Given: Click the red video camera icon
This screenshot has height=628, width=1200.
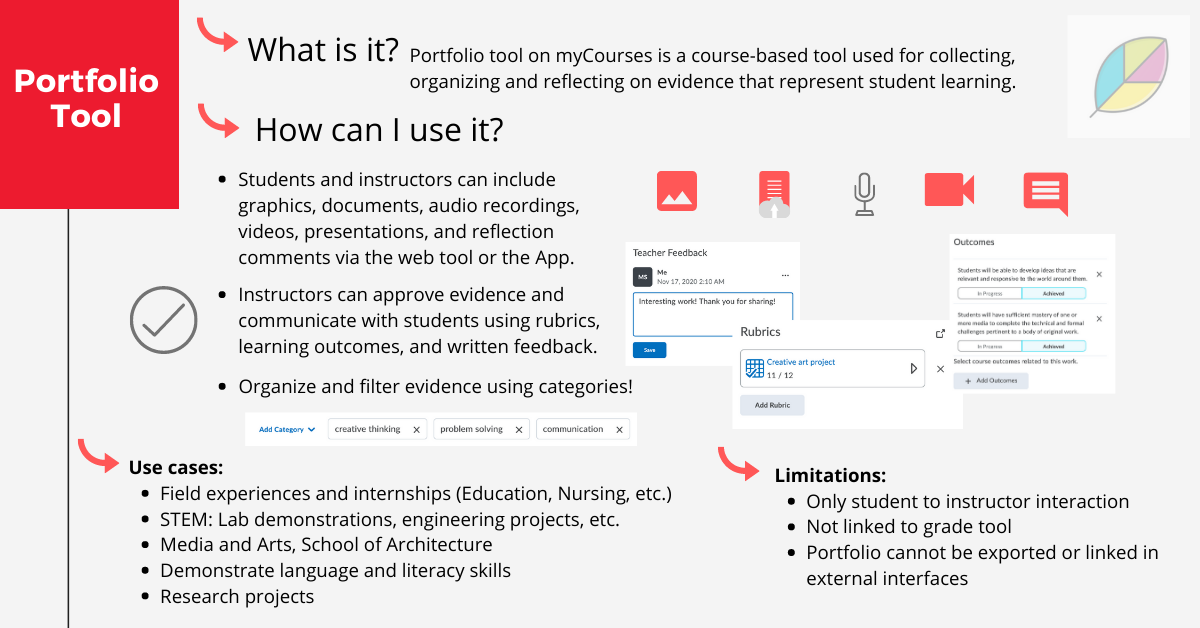Looking at the screenshot, I should pos(947,190).
